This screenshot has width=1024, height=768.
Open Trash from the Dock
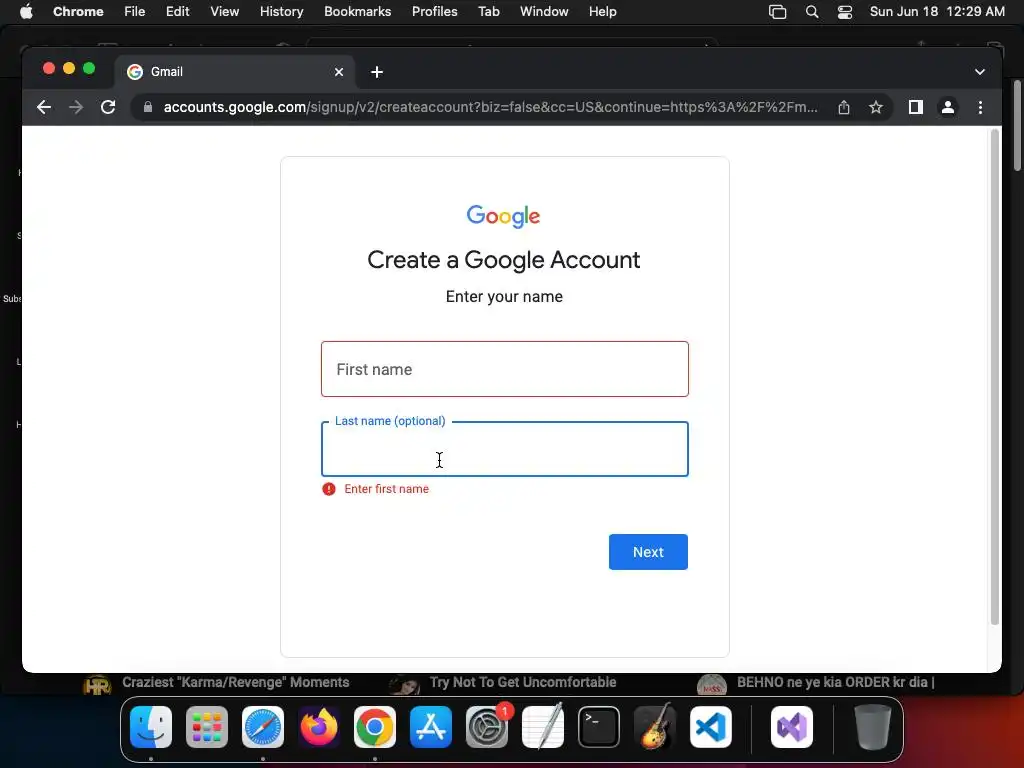point(872,727)
